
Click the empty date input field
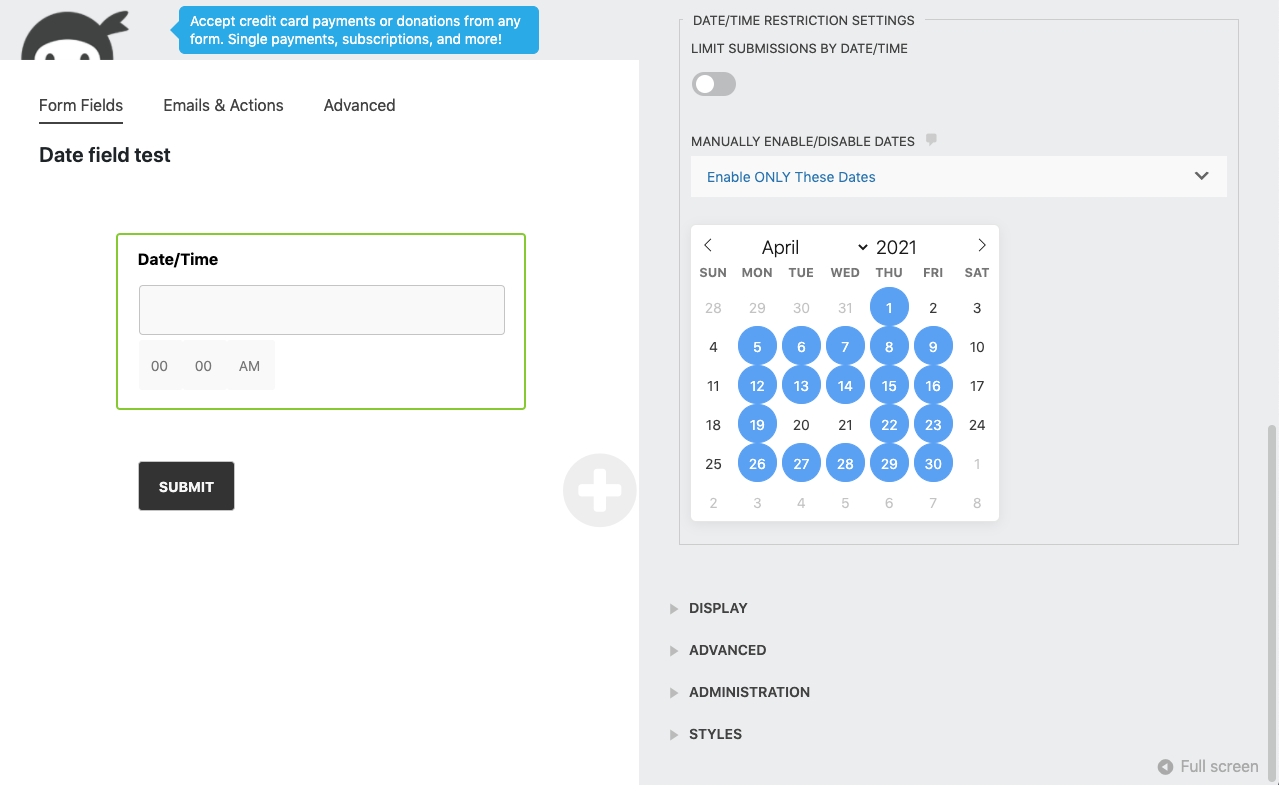(321, 309)
